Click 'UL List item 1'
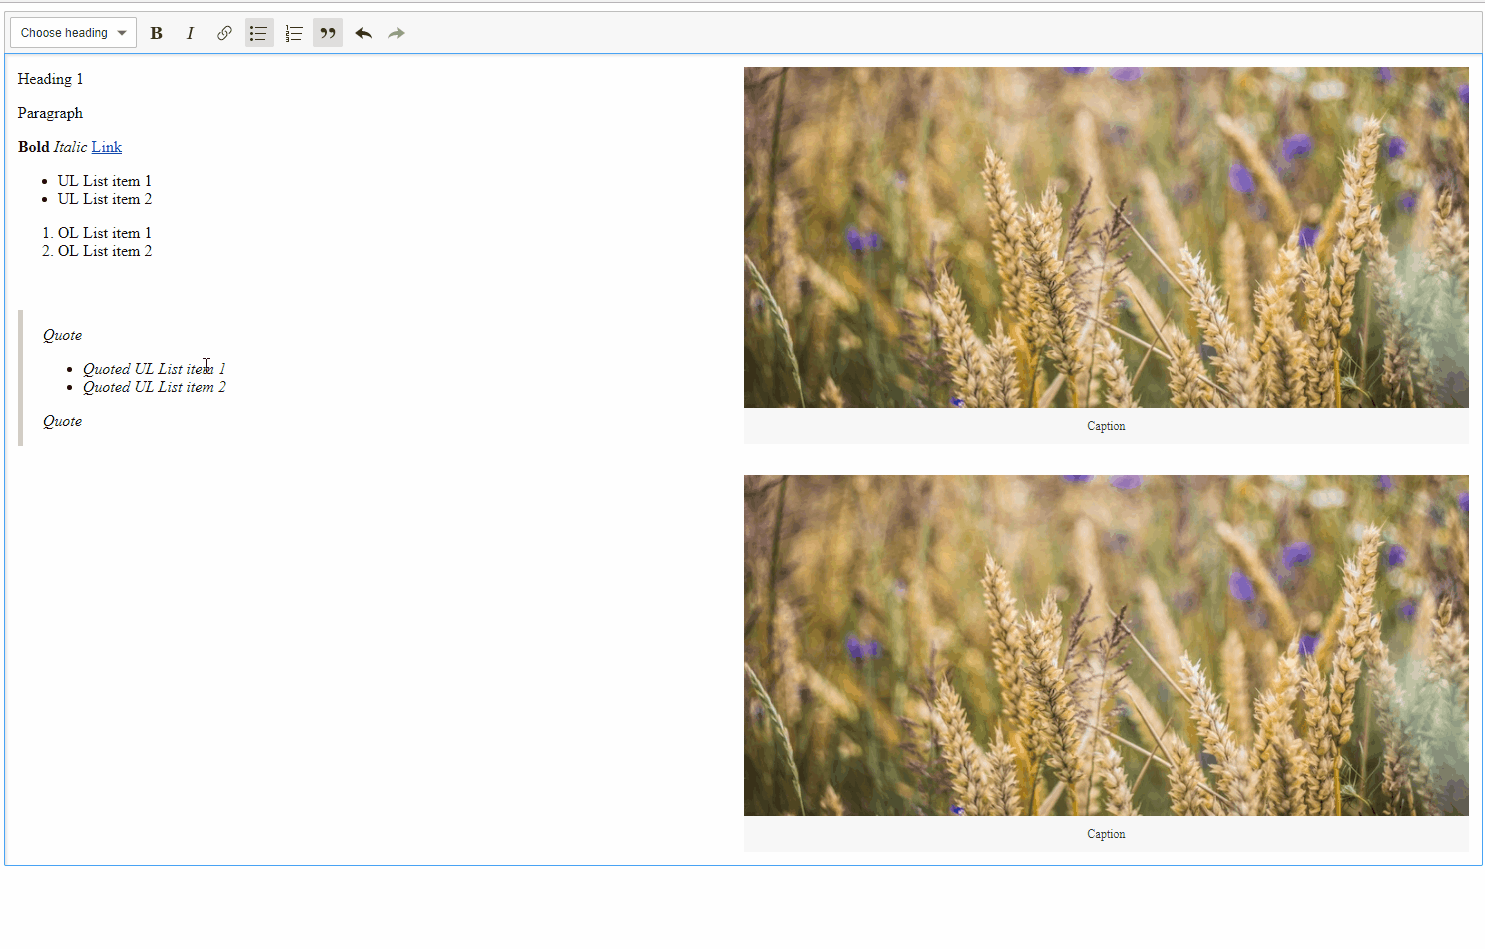This screenshot has width=1485, height=949. [105, 181]
